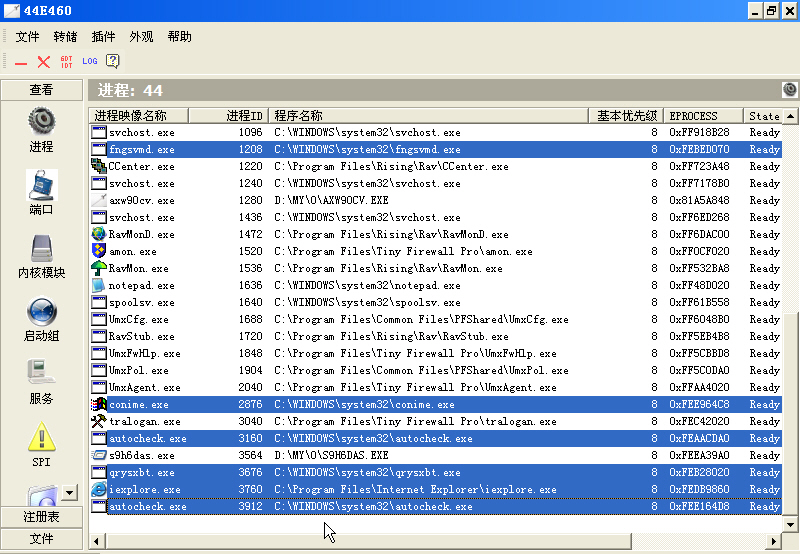This screenshot has height=554, width=800.
Task: Open the 外观 menu
Action: [141, 37]
